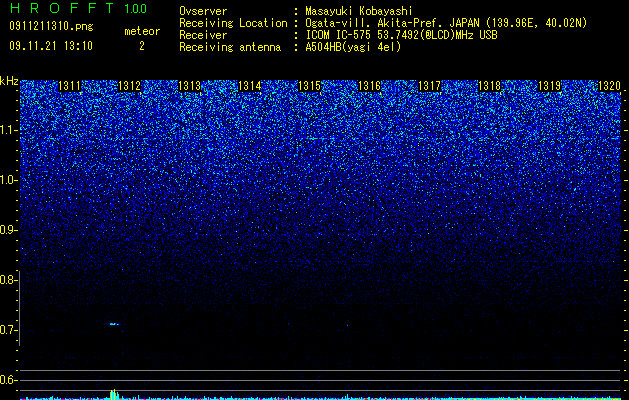
Task: Select the 0911211310.png filename label
Action: (x=51, y=26)
